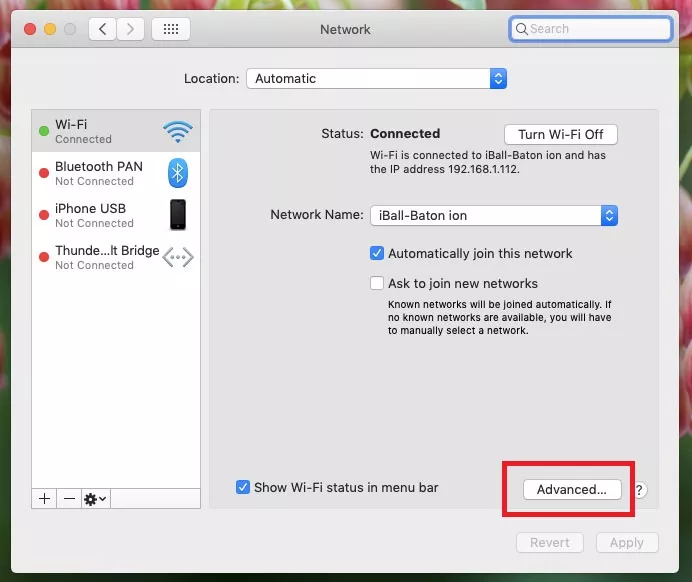Click the Thunderbolt Bridge arrows icon

(x=178, y=257)
